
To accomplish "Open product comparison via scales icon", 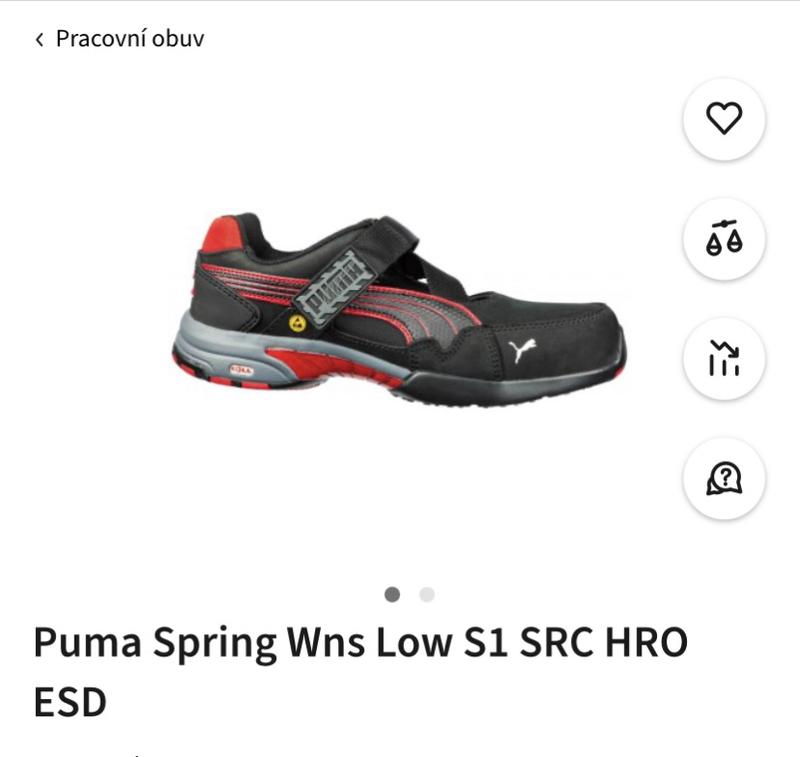I will pos(724,238).
